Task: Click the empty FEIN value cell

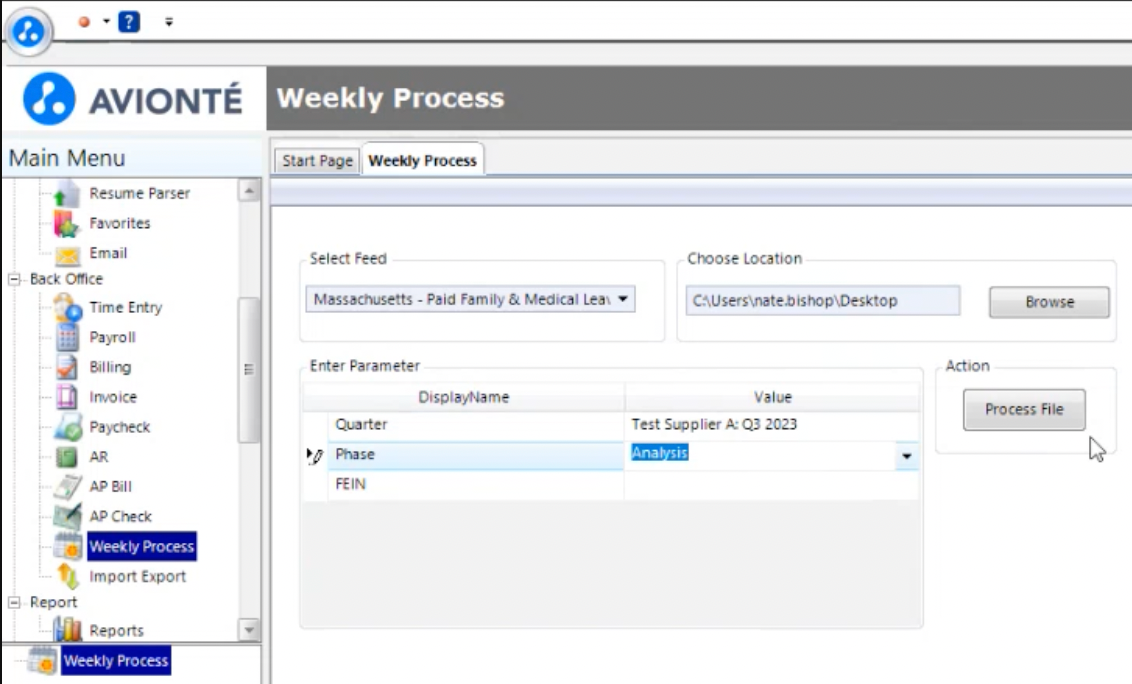Action: [x=772, y=485]
